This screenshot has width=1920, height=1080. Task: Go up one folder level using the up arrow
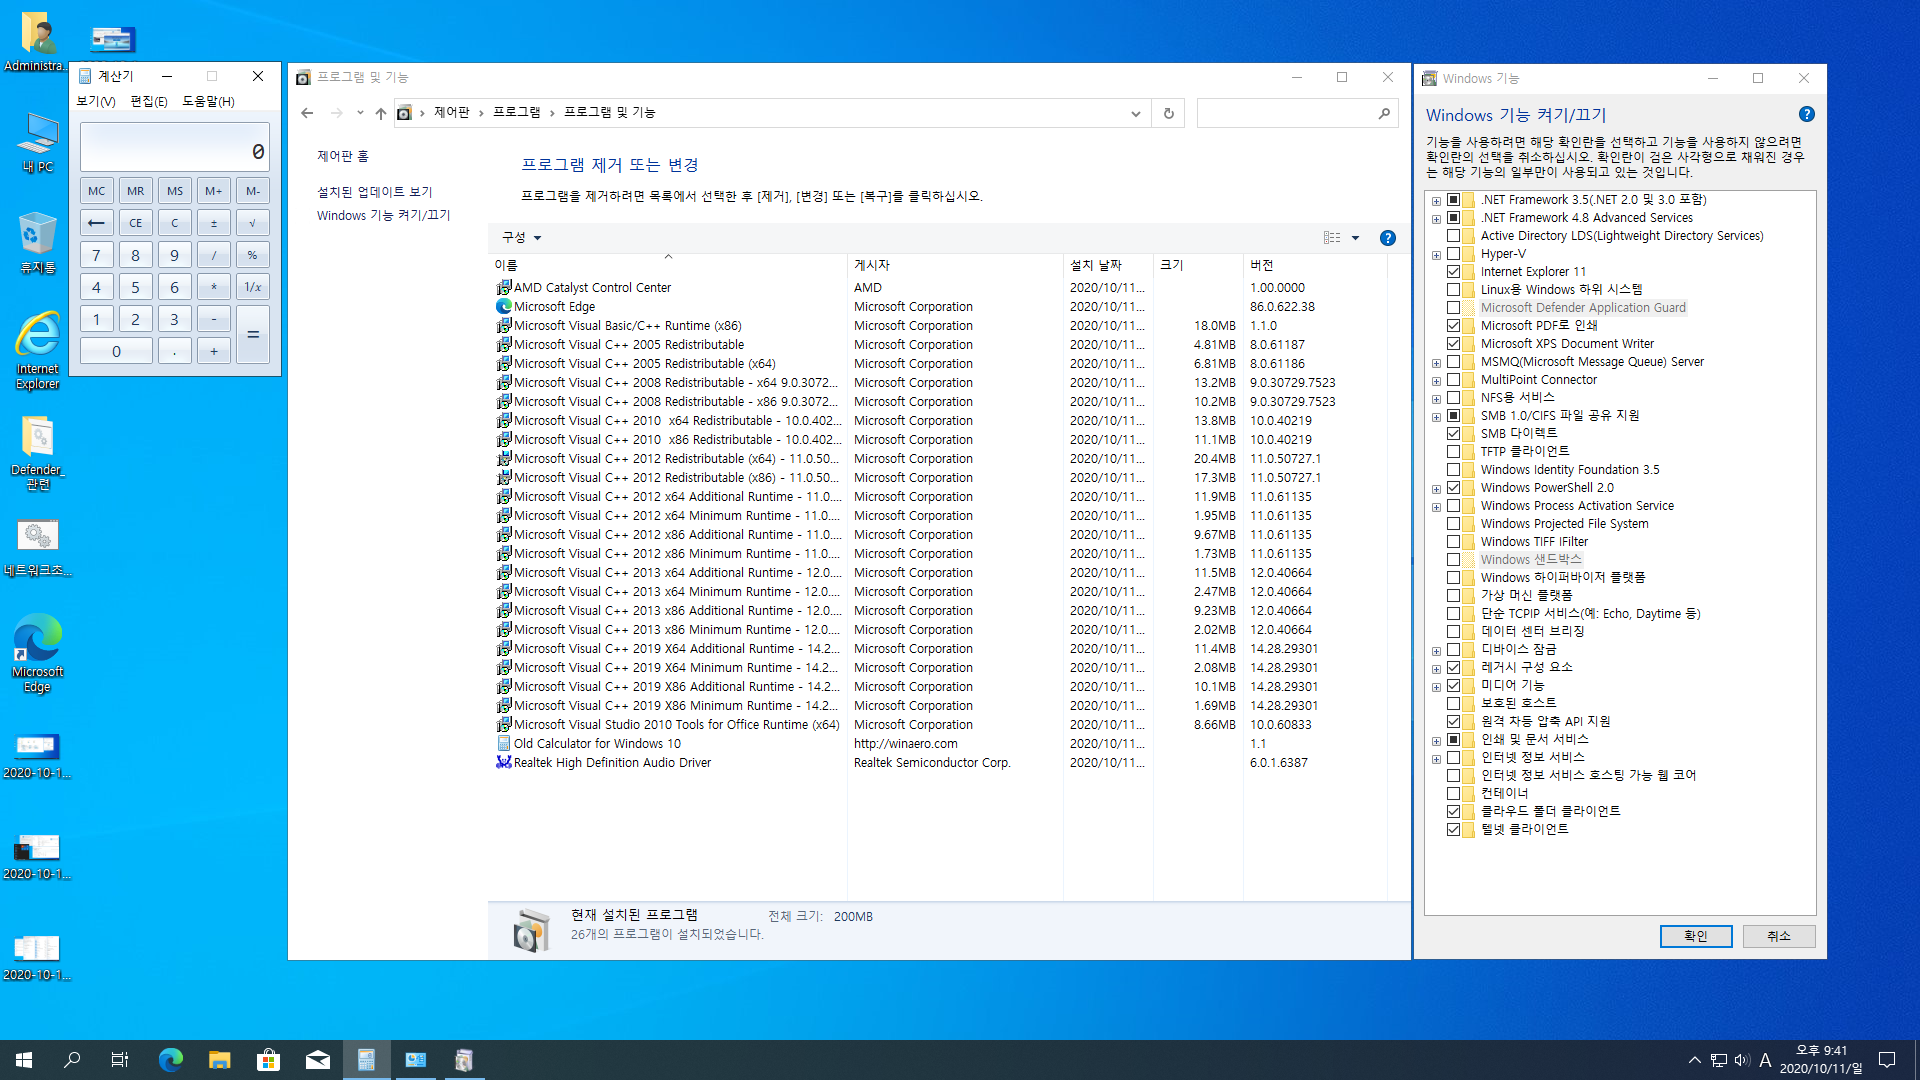point(380,113)
